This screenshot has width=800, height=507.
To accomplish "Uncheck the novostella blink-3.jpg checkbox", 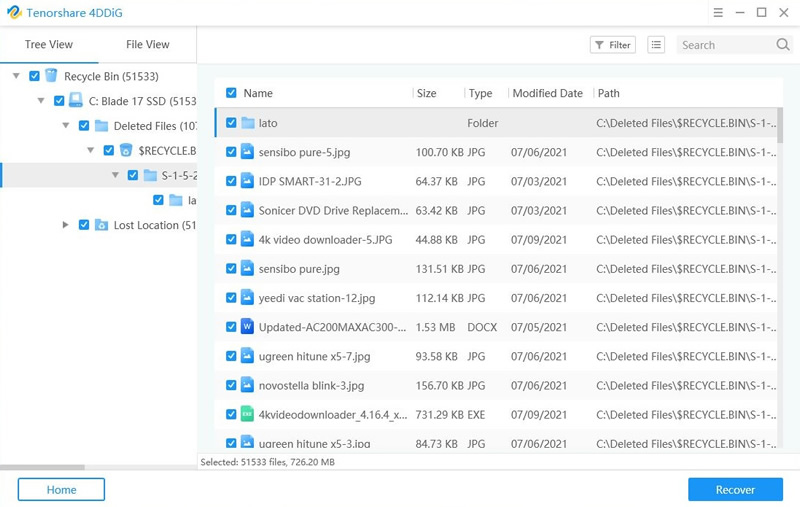I will pyautogui.click(x=231, y=385).
